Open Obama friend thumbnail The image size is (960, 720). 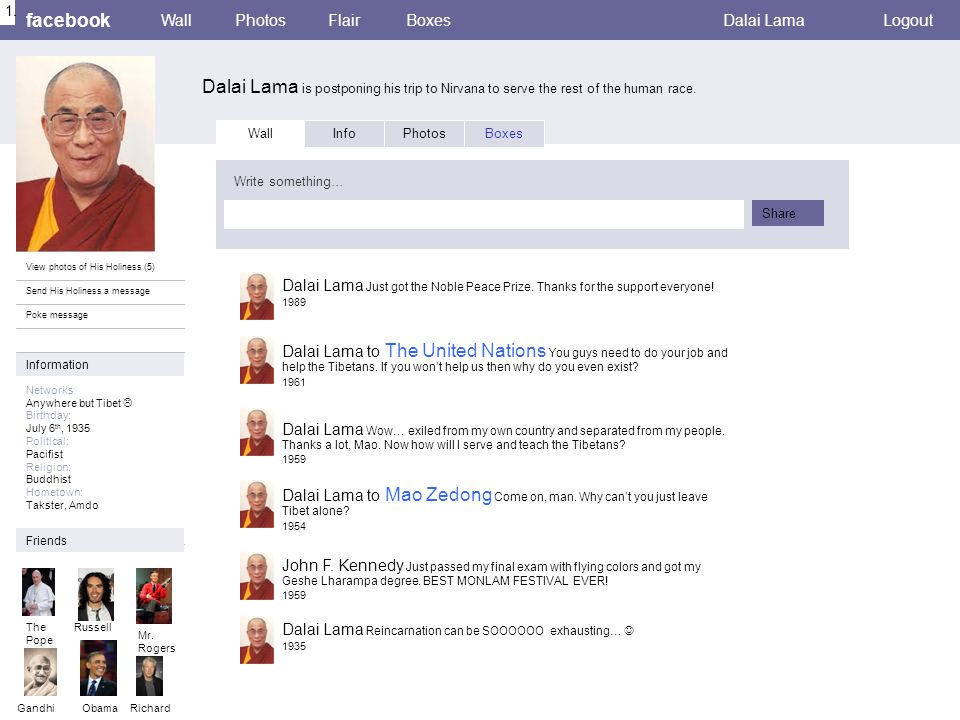coord(99,668)
